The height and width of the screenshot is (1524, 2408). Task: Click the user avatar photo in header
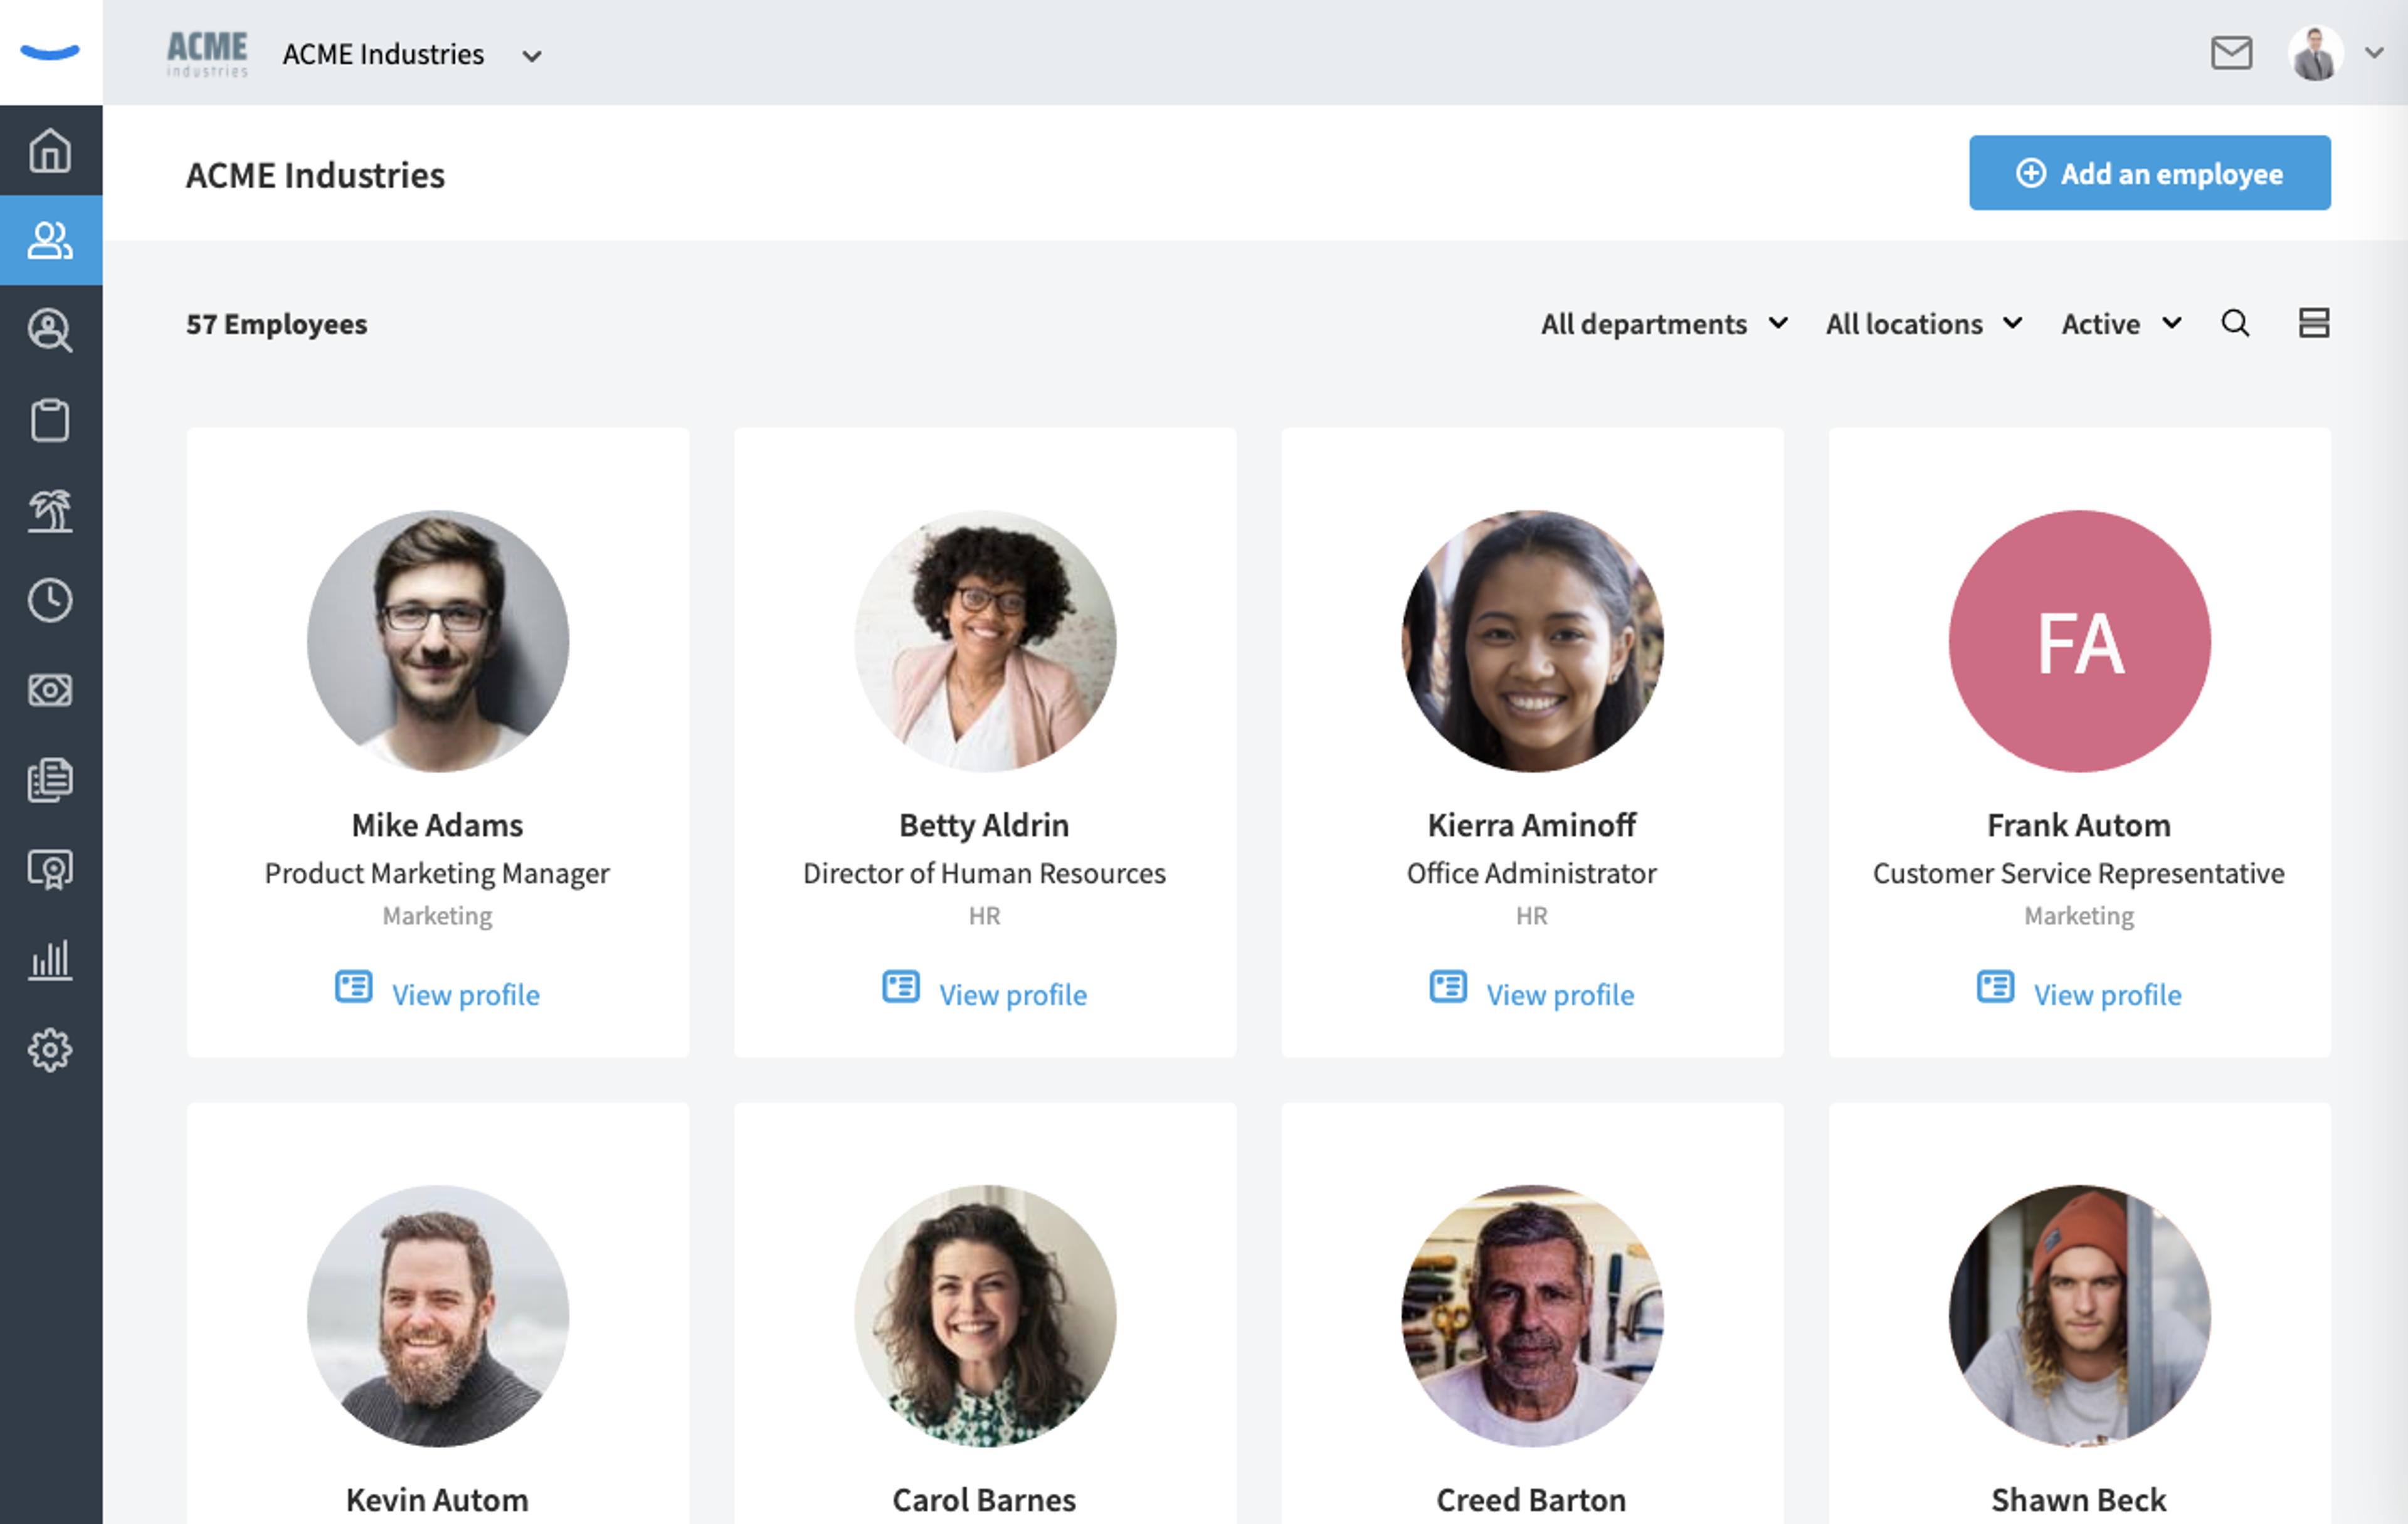(2316, 53)
